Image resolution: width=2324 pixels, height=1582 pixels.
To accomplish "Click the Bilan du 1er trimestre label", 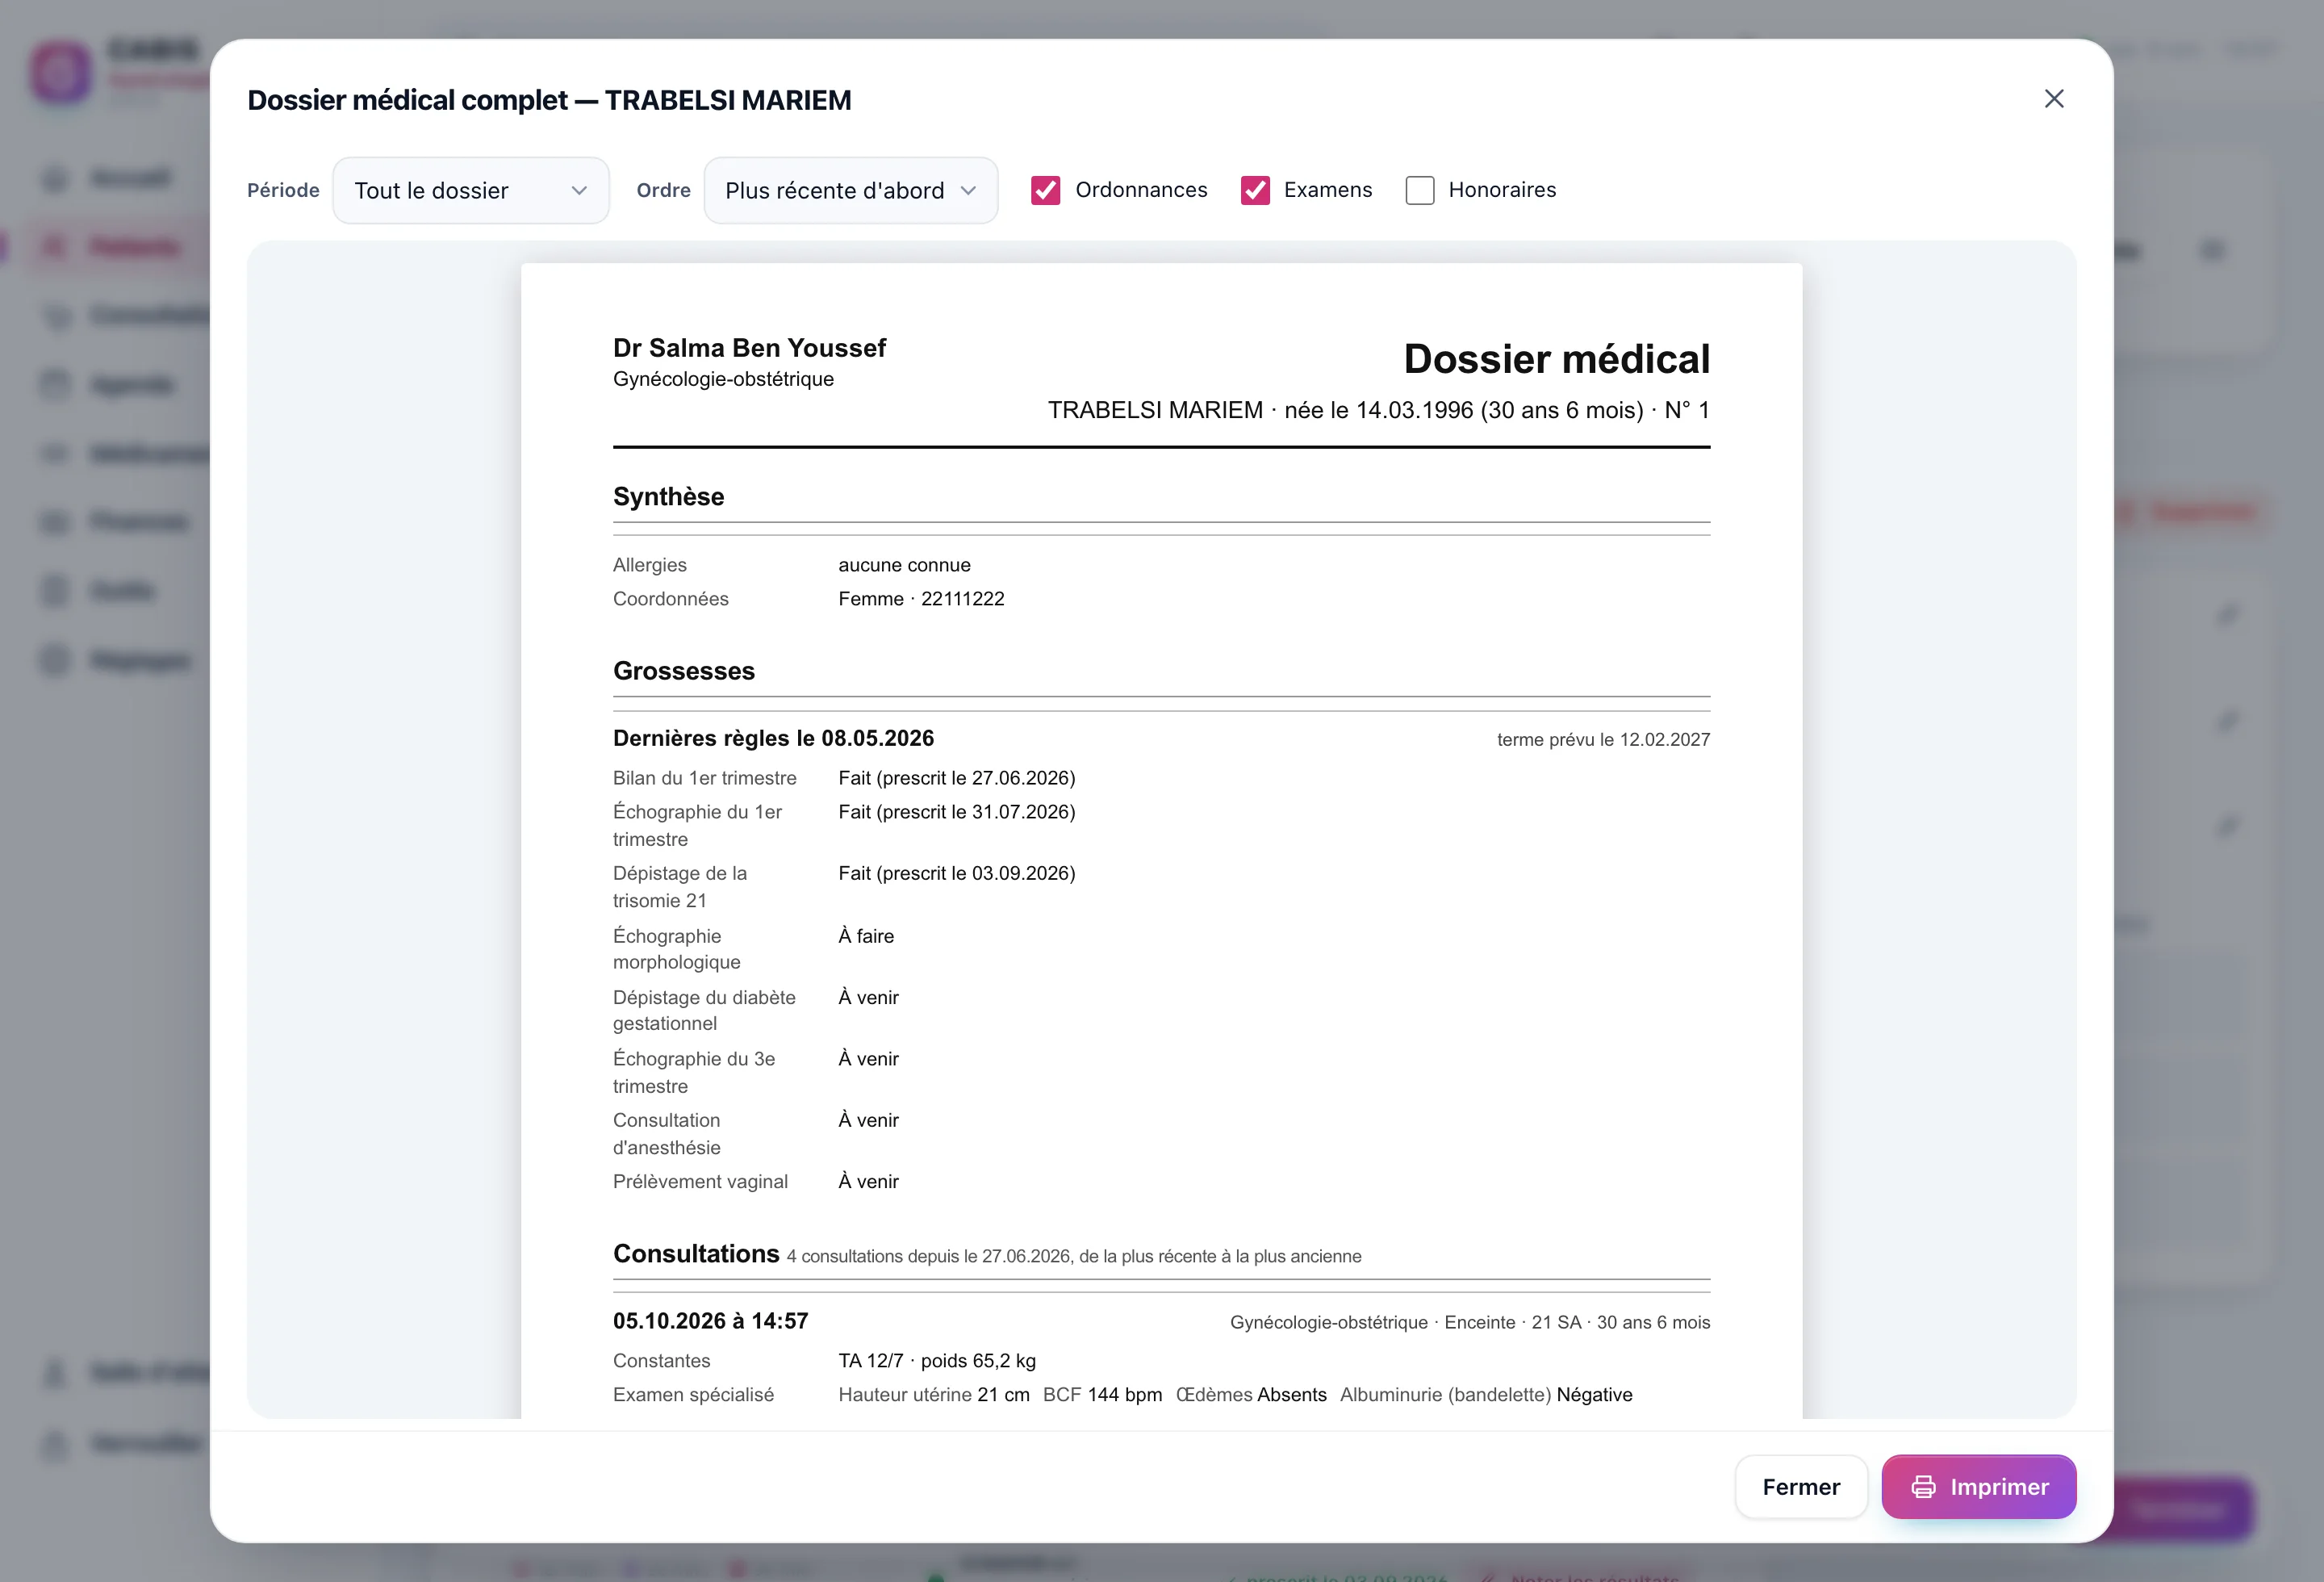I will [x=704, y=778].
